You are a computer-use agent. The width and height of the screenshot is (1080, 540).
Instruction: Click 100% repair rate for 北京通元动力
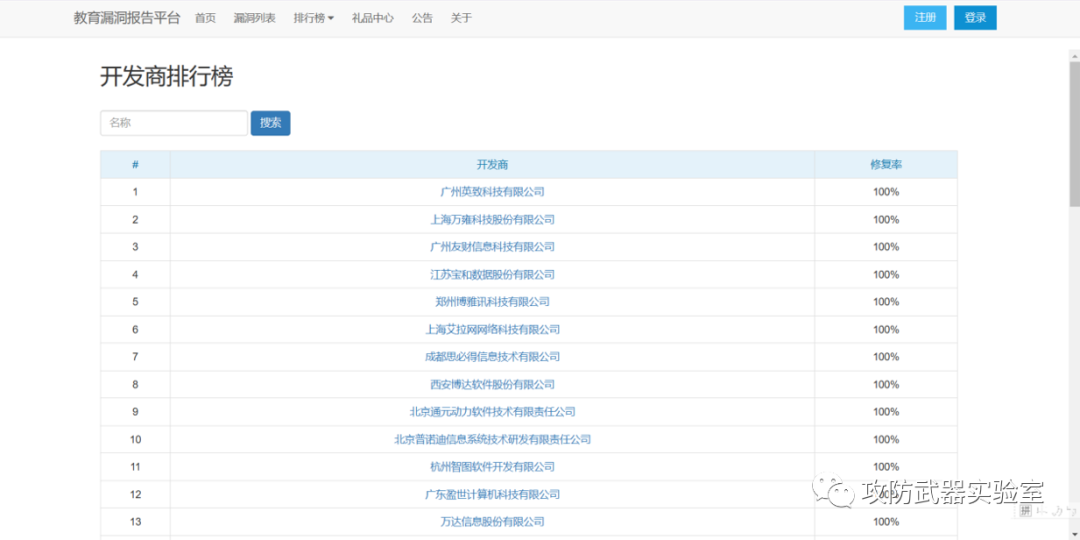pos(886,412)
